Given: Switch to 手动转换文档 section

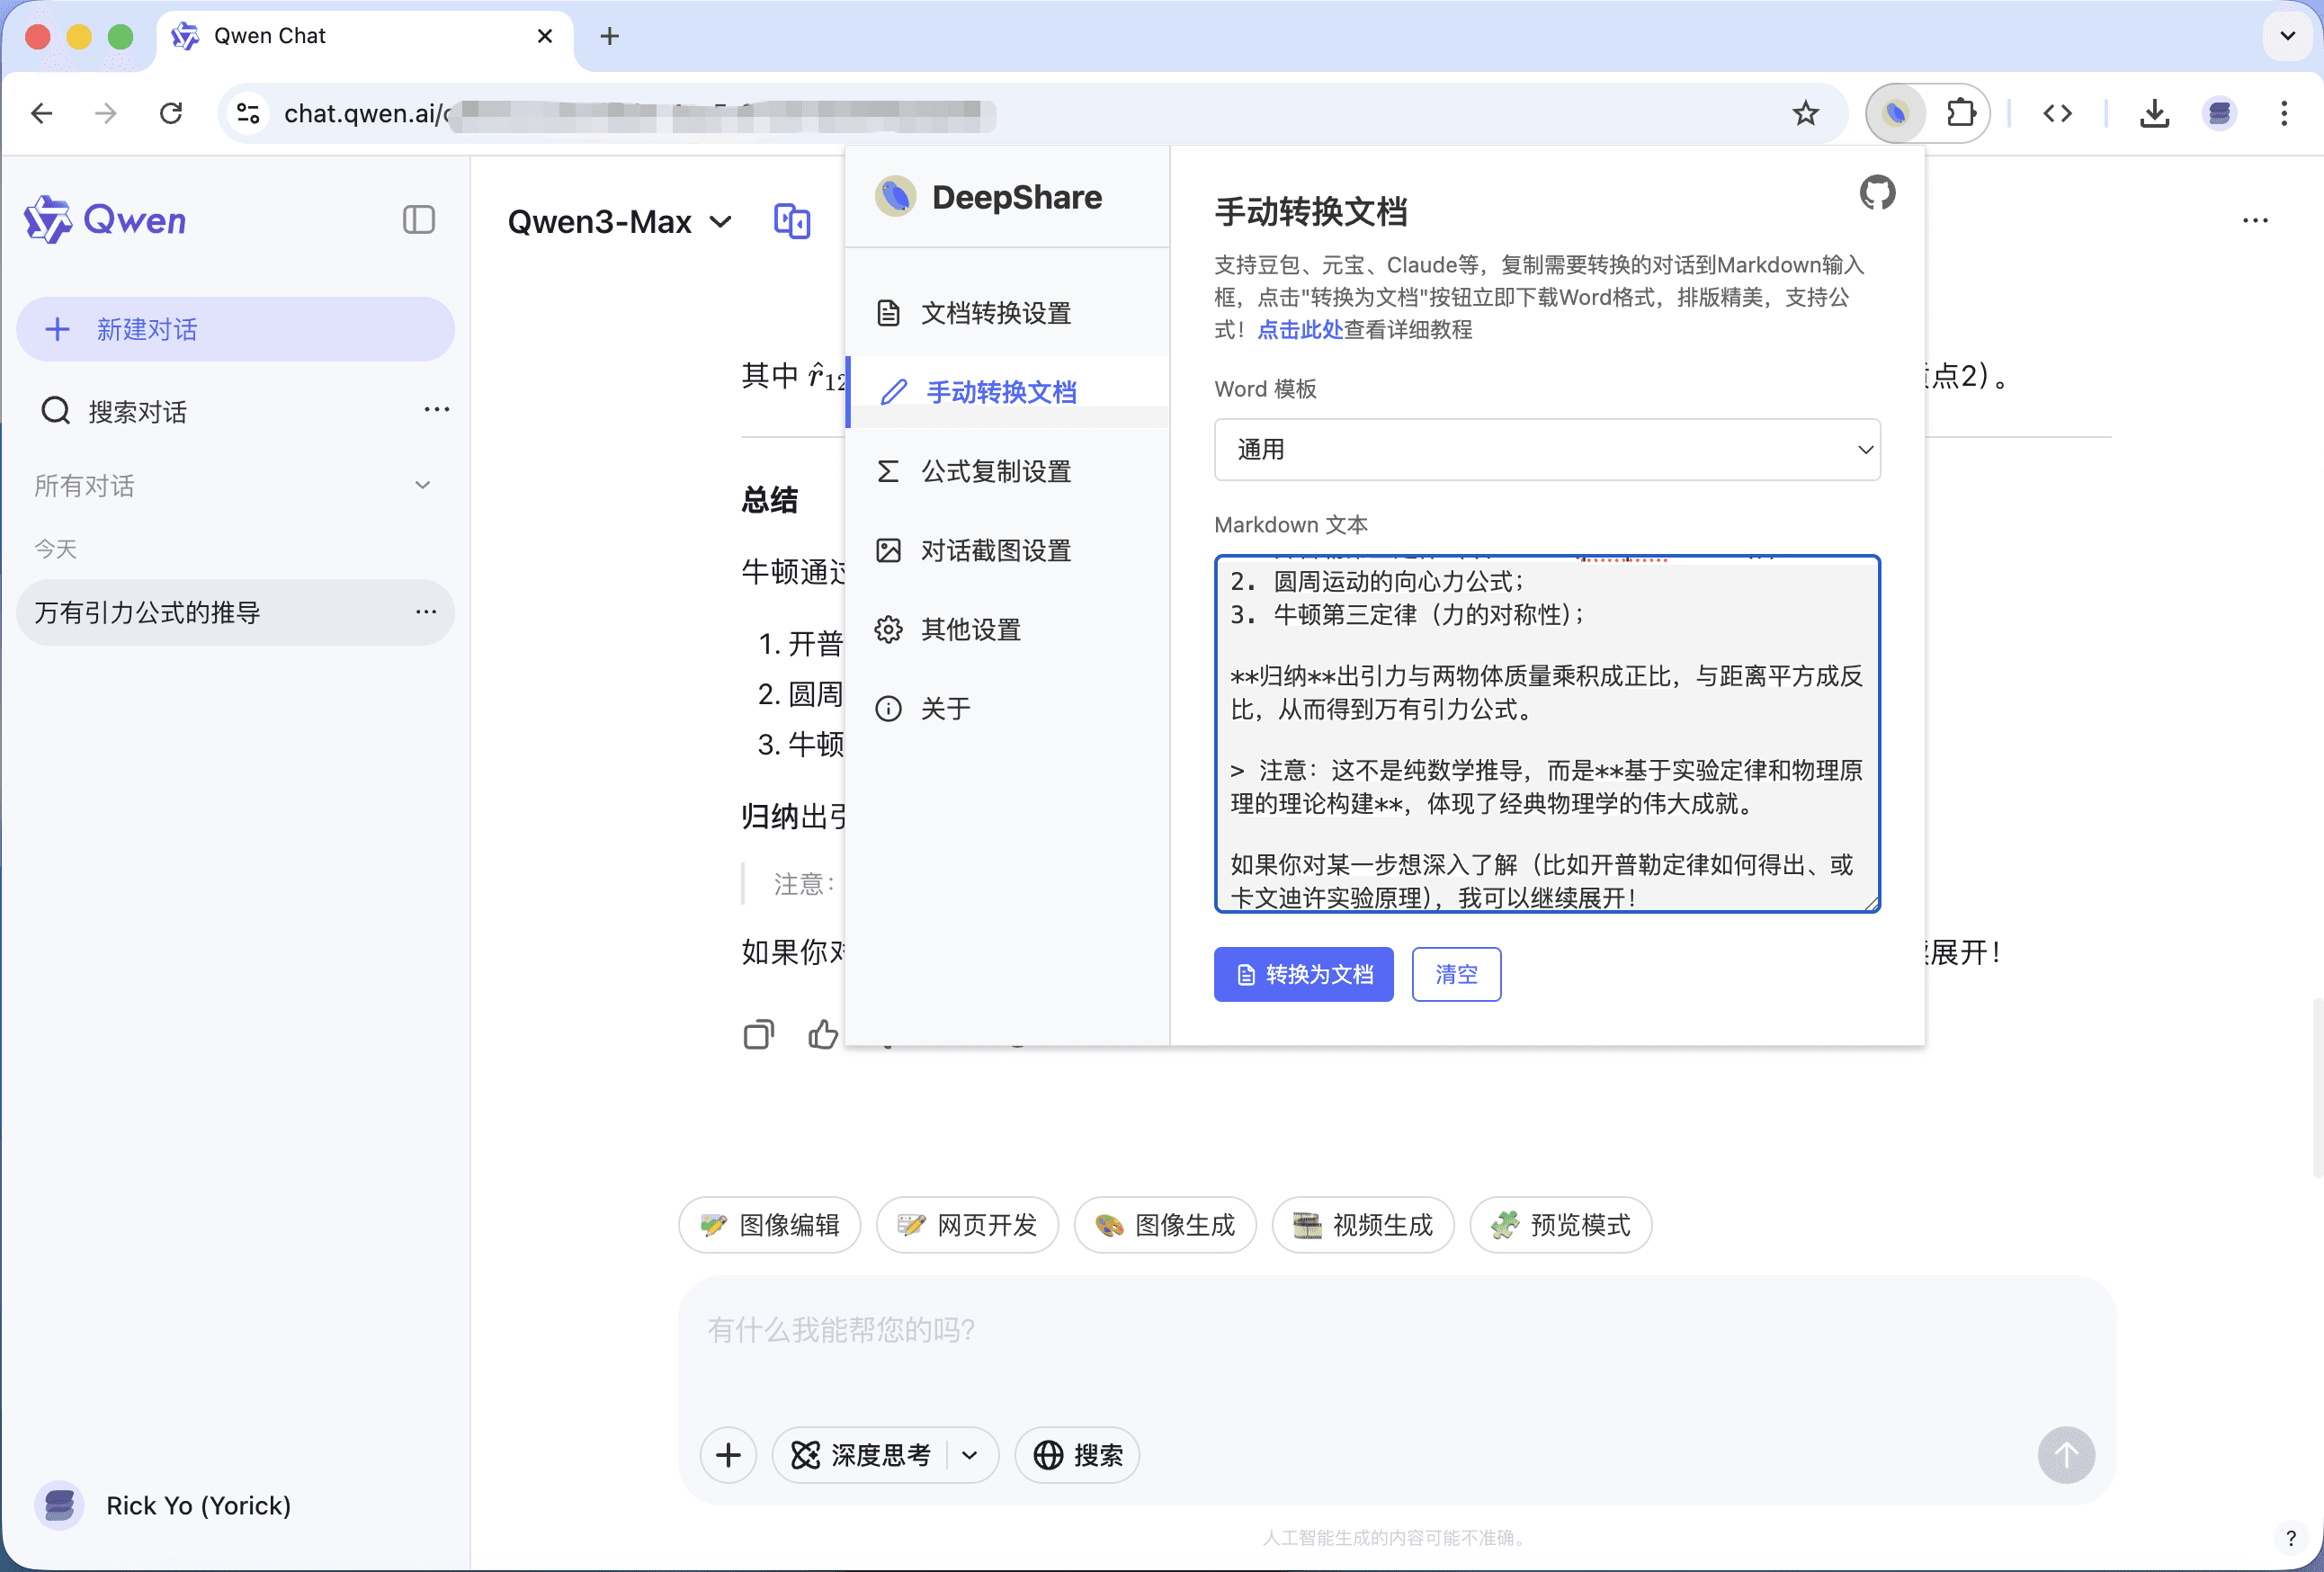Looking at the screenshot, I should pos(1000,392).
